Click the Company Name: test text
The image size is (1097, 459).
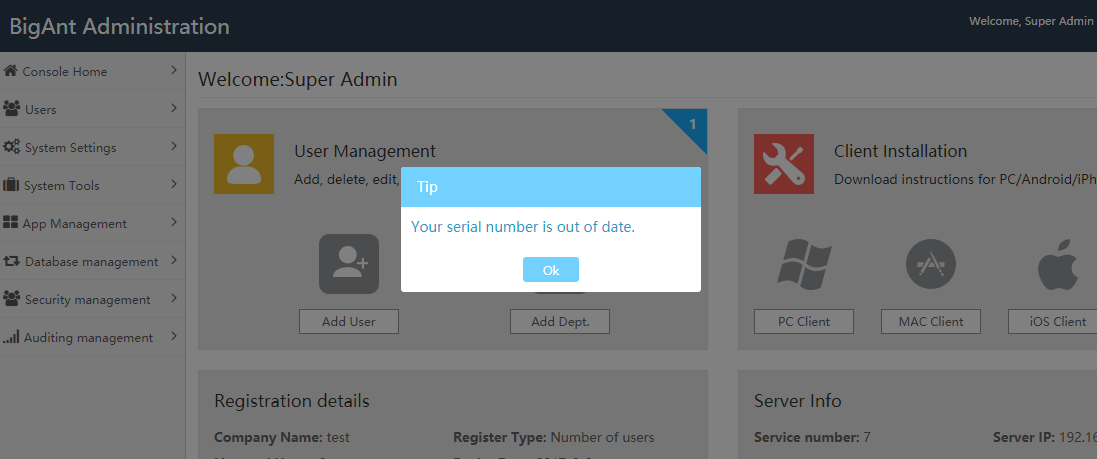click(x=282, y=438)
